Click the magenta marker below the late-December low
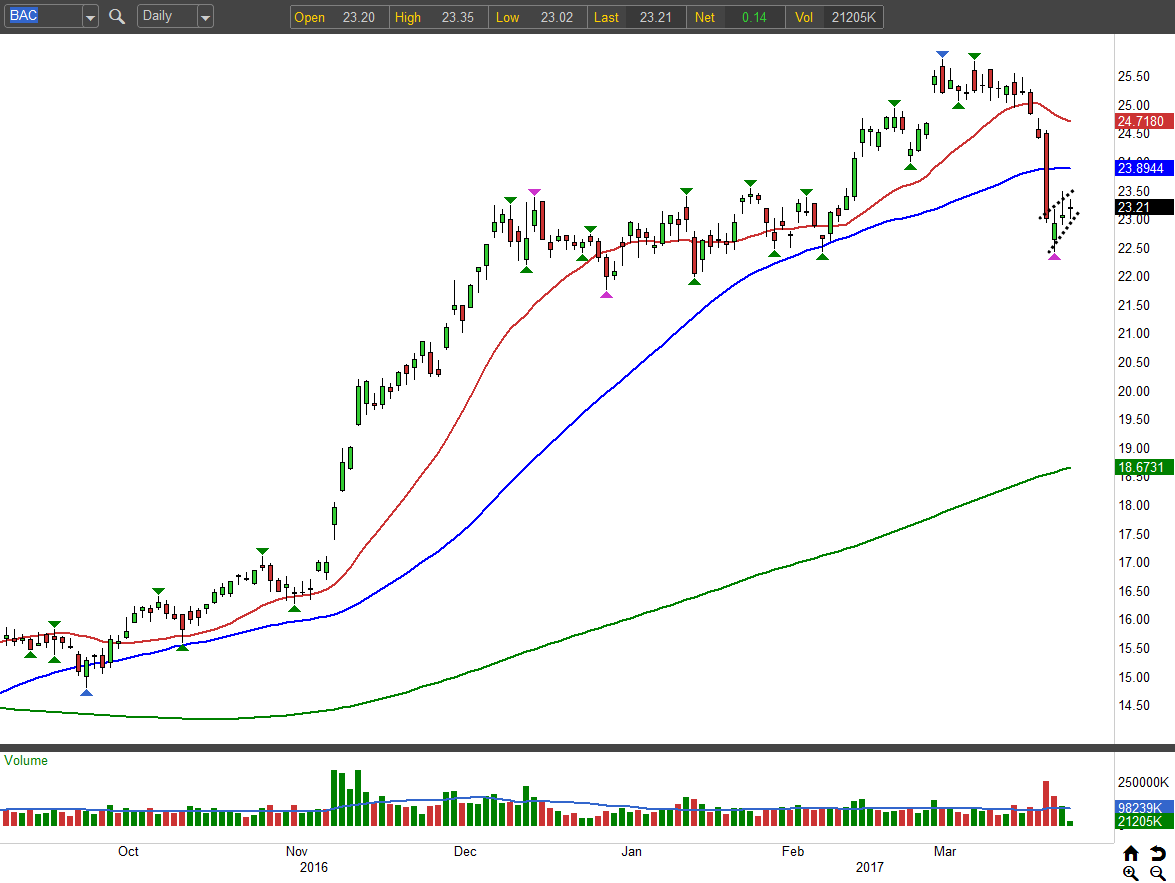Image resolution: width=1175 pixels, height=883 pixels. 606,295
